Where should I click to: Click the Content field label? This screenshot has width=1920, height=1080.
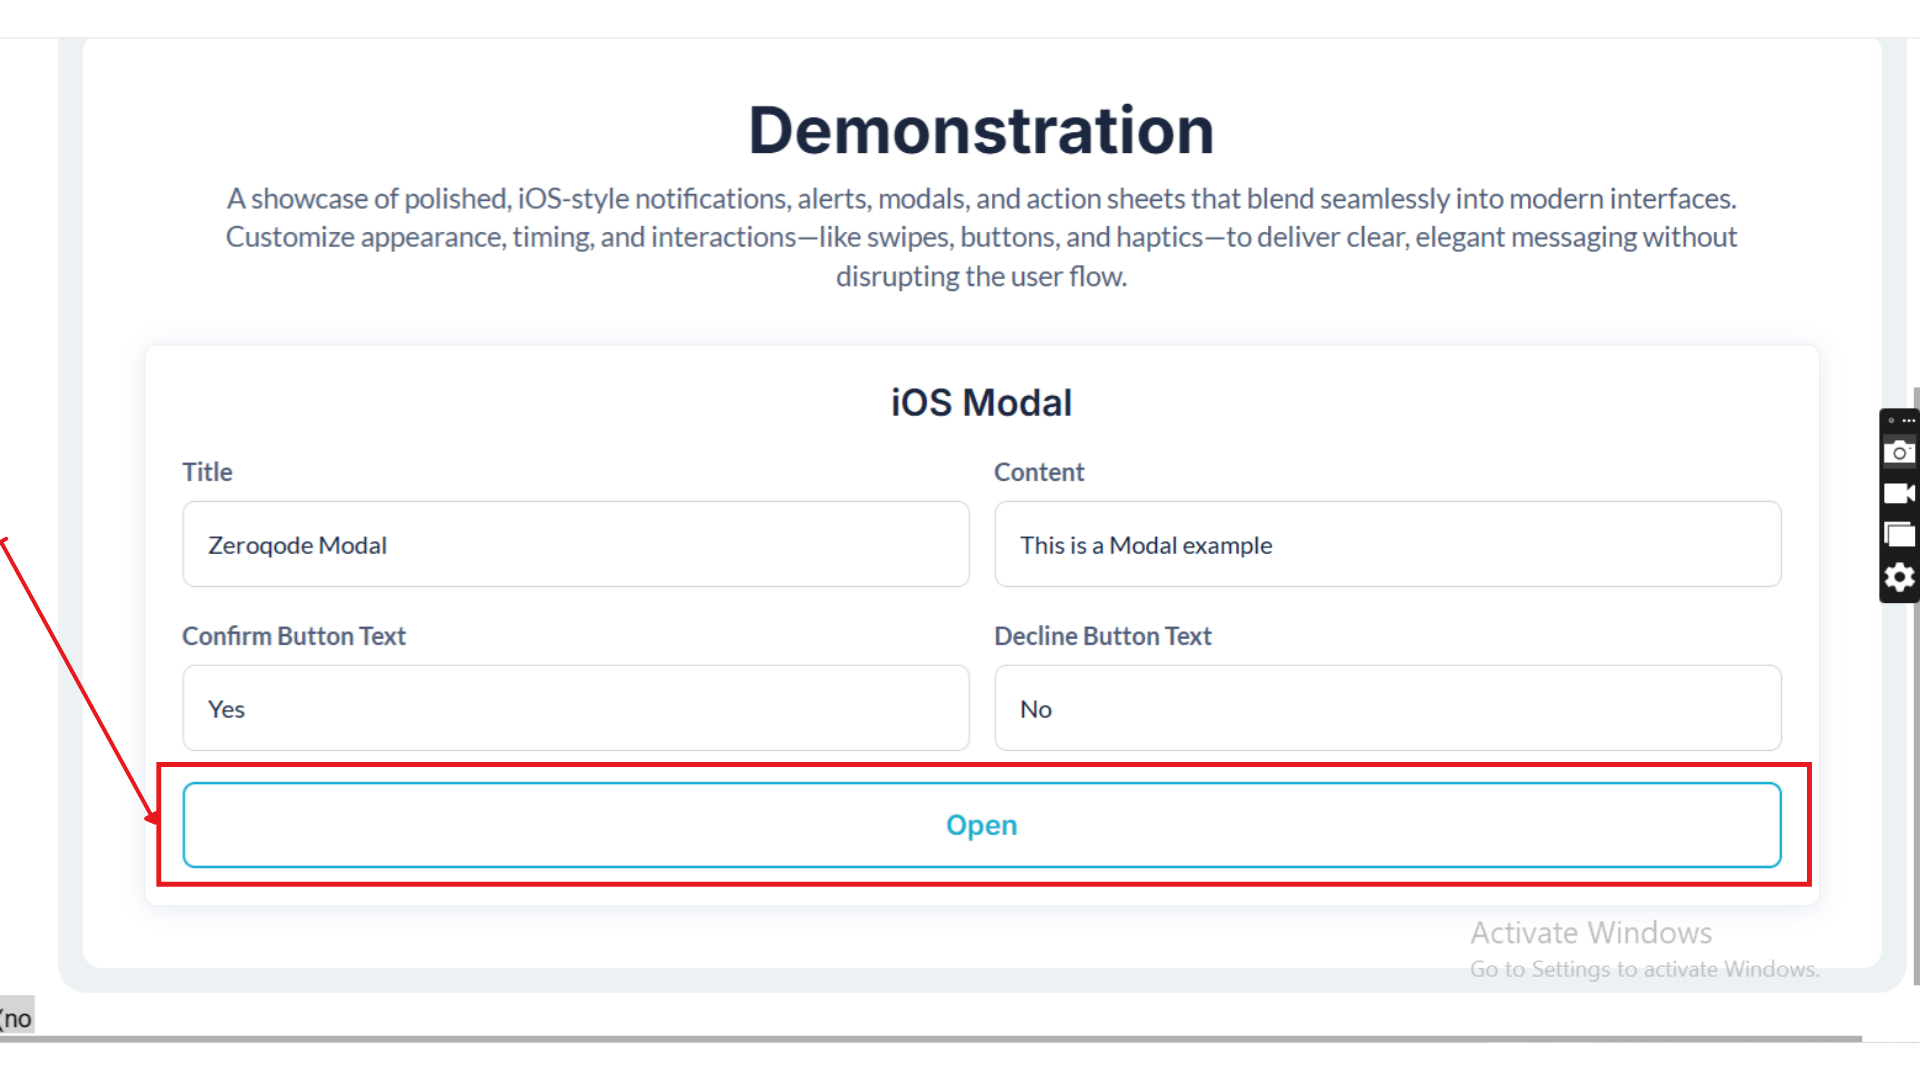(x=1038, y=472)
